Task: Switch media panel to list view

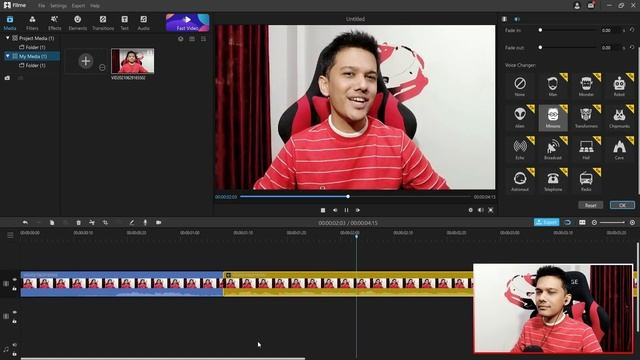Action: (192, 39)
